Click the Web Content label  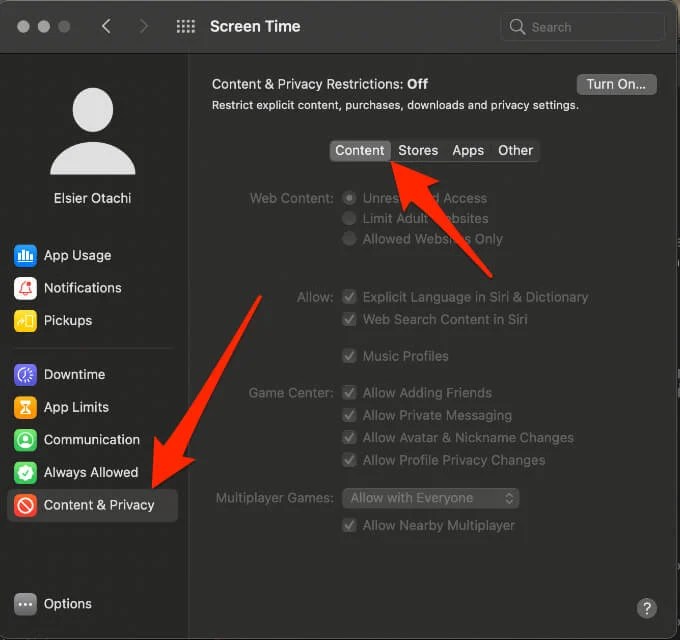click(x=291, y=198)
